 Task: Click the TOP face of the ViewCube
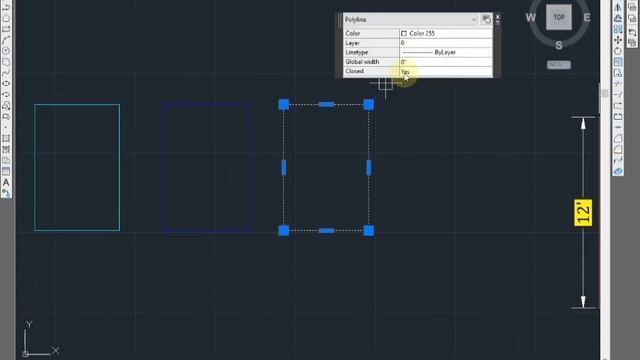559,17
